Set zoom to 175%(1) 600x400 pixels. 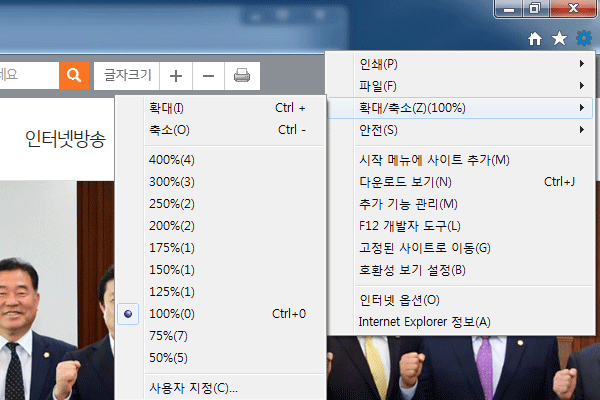(x=221, y=248)
